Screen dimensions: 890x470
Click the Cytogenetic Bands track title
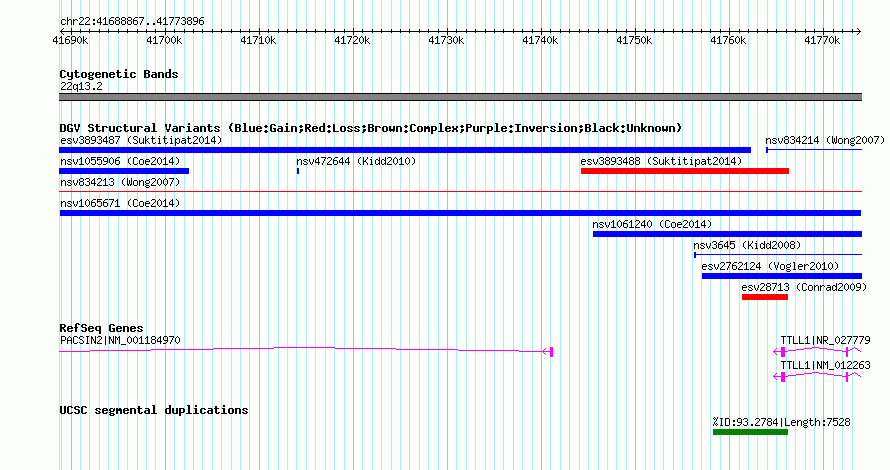pos(119,74)
